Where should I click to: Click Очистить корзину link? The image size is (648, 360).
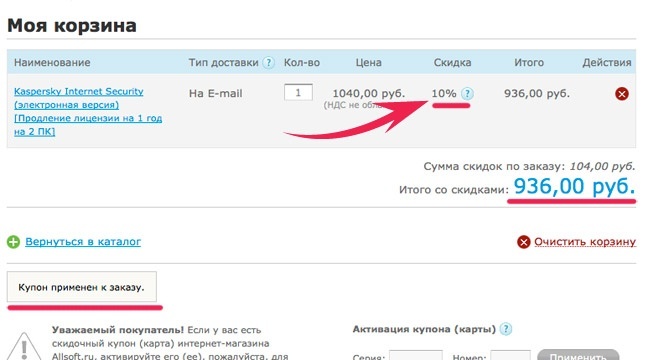pyautogui.click(x=585, y=241)
